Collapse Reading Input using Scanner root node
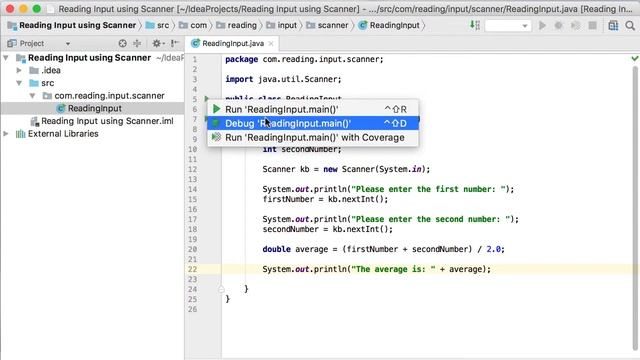Screen dimensions: 640x360 [6, 58]
